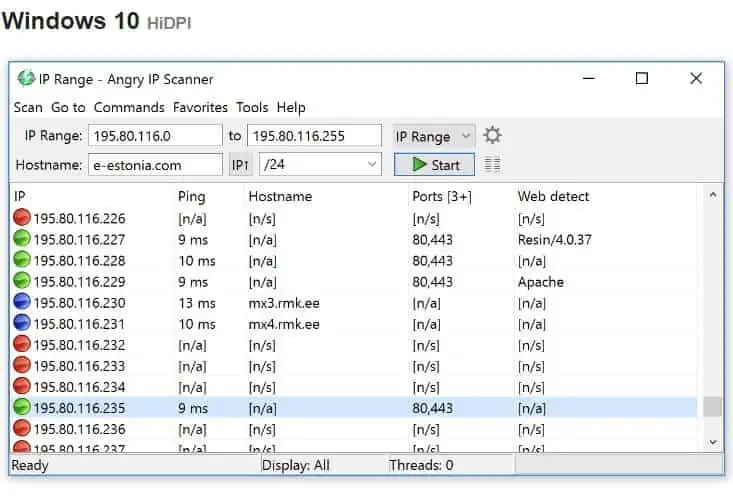This screenshot has height=496, width=733.
Task: Click the Display: All status entry
Action: (x=295, y=465)
